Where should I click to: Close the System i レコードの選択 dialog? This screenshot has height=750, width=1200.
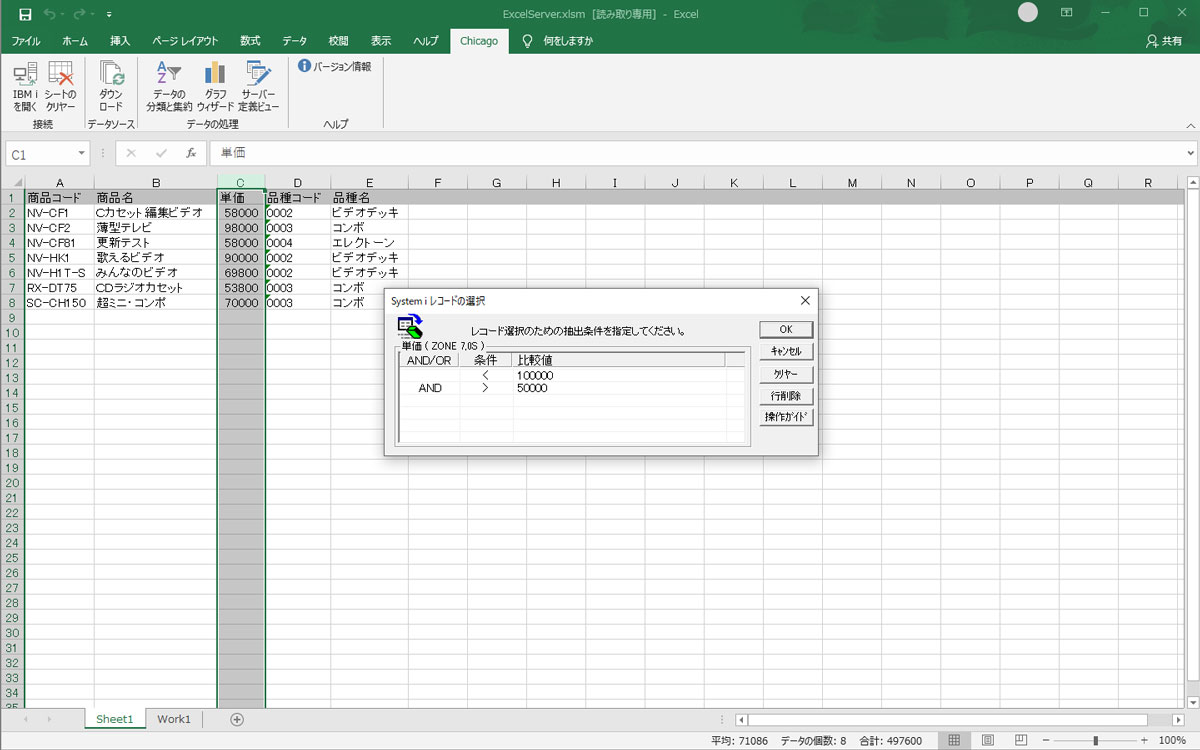[x=805, y=300]
